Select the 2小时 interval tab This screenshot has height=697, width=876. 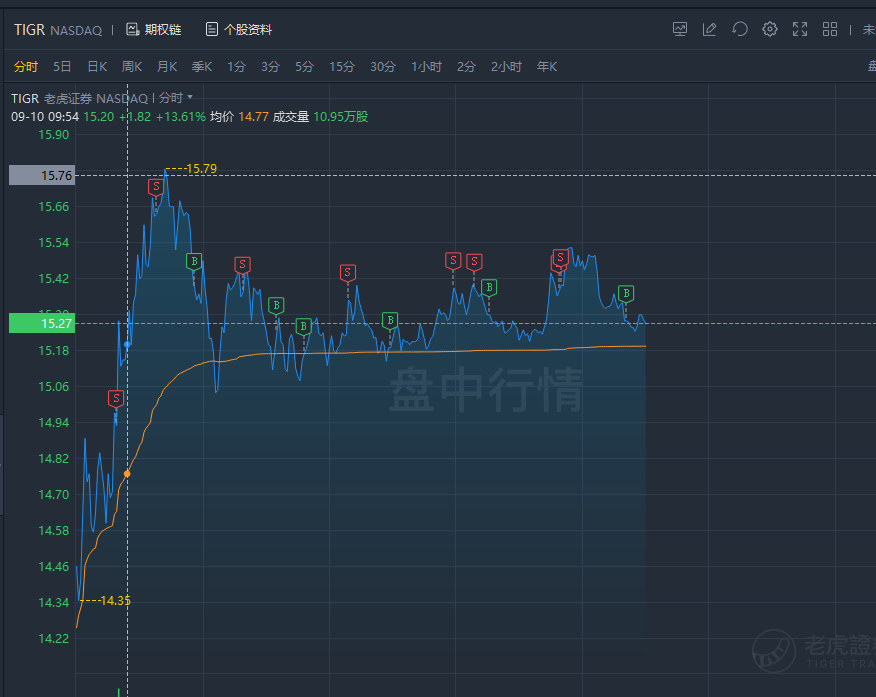pos(506,66)
